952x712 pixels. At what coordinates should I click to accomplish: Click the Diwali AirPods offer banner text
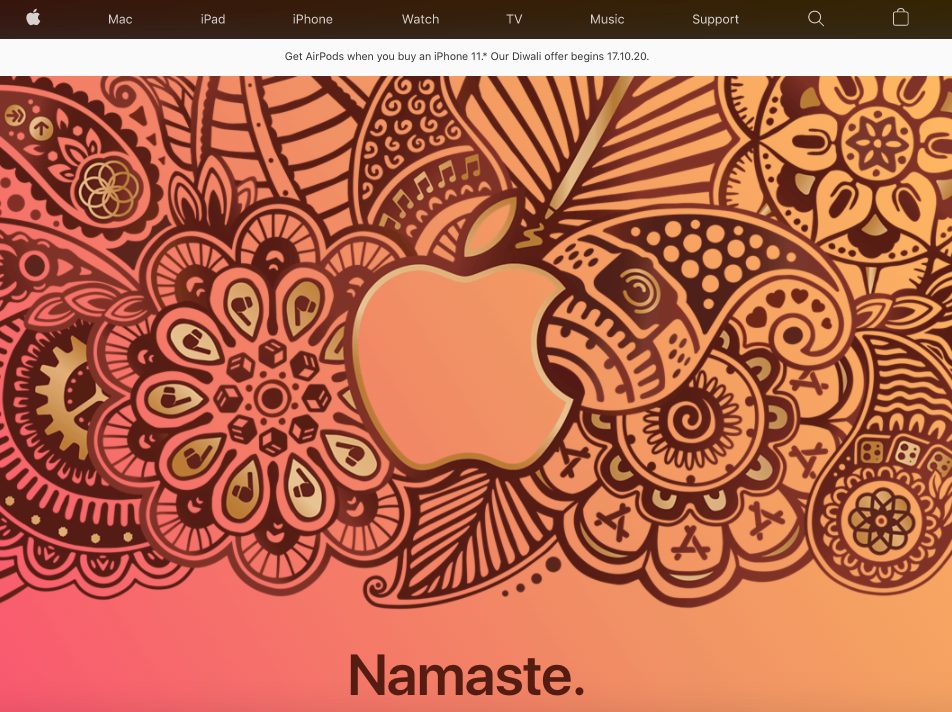466,57
